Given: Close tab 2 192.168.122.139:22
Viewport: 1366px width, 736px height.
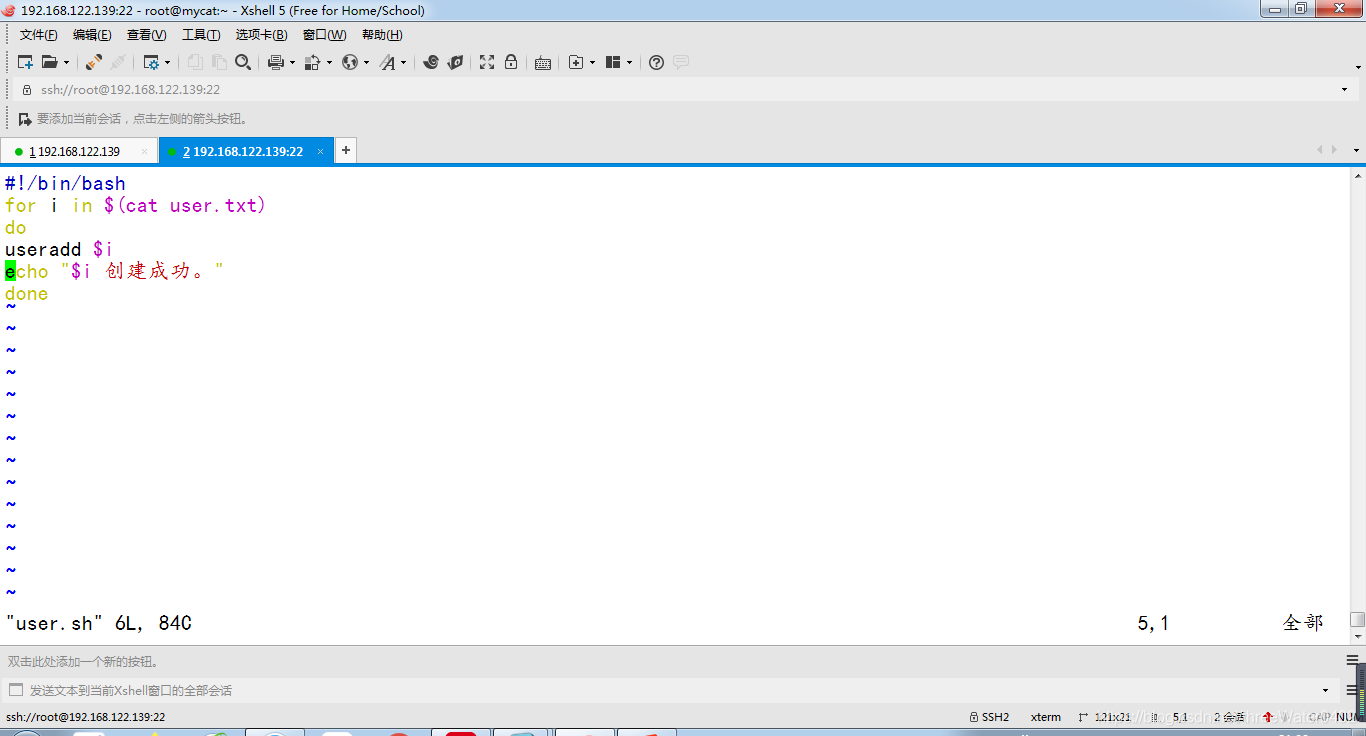Looking at the screenshot, I should click(x=321, y=152).
